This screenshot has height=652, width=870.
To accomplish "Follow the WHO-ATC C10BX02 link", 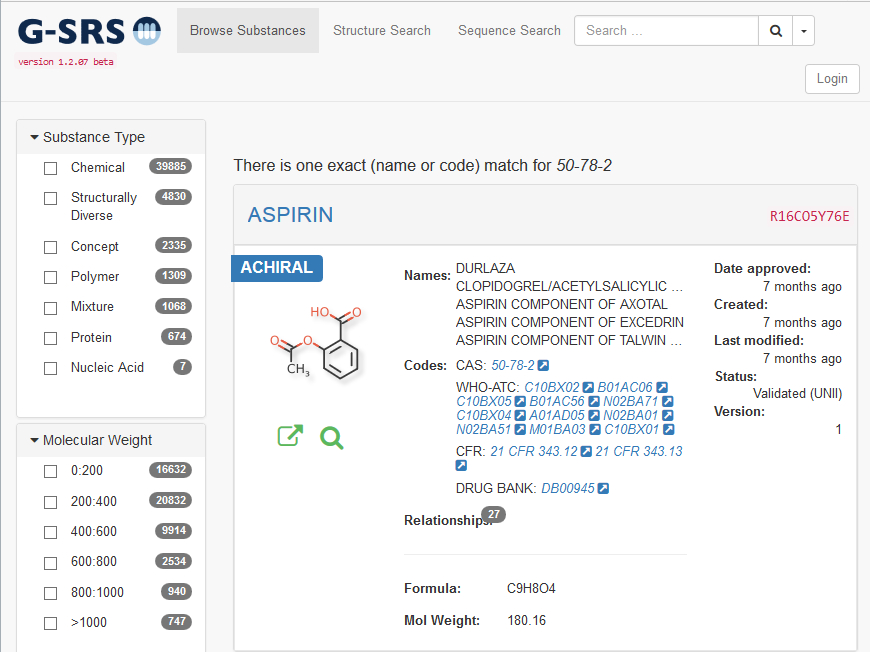I will [552, 387].
